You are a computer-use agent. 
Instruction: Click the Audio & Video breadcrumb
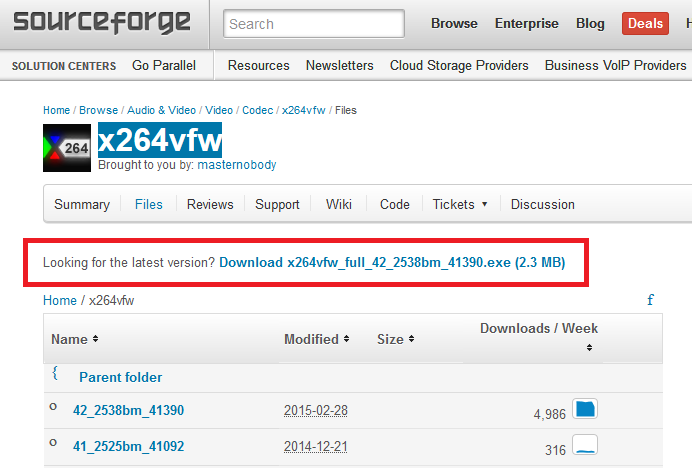(x=162, y=110)
